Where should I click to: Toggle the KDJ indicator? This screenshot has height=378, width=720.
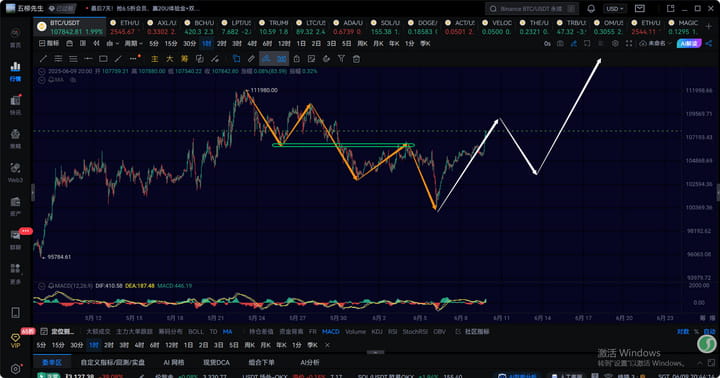[377, 332]
